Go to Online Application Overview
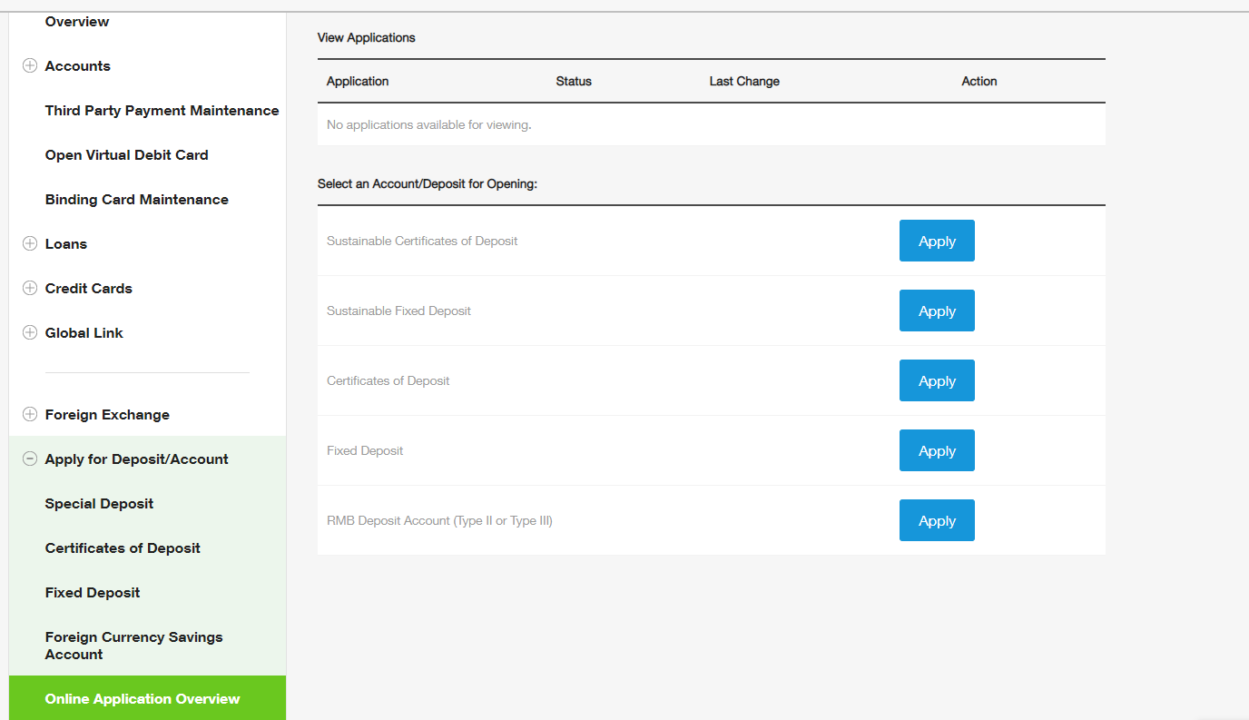Viewport: 1249px width, 720px height. click(x=142, y=698)
